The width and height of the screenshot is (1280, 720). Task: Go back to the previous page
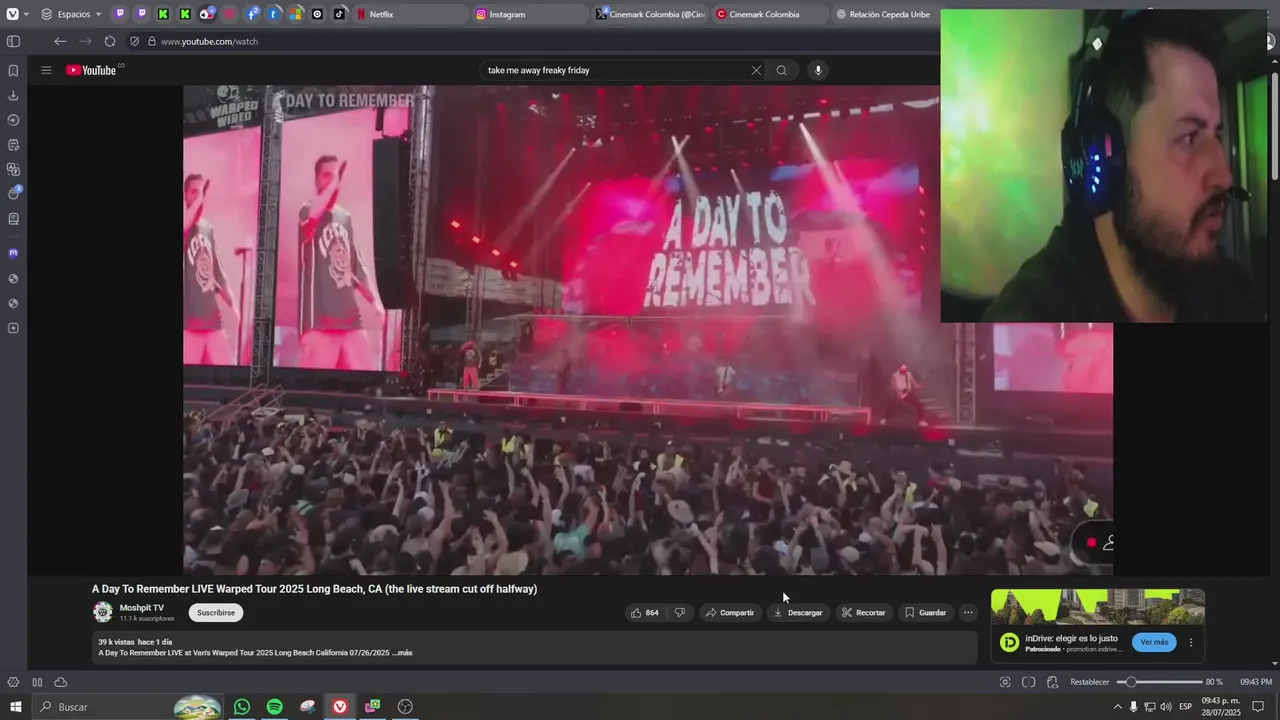[x=60, y=41]
